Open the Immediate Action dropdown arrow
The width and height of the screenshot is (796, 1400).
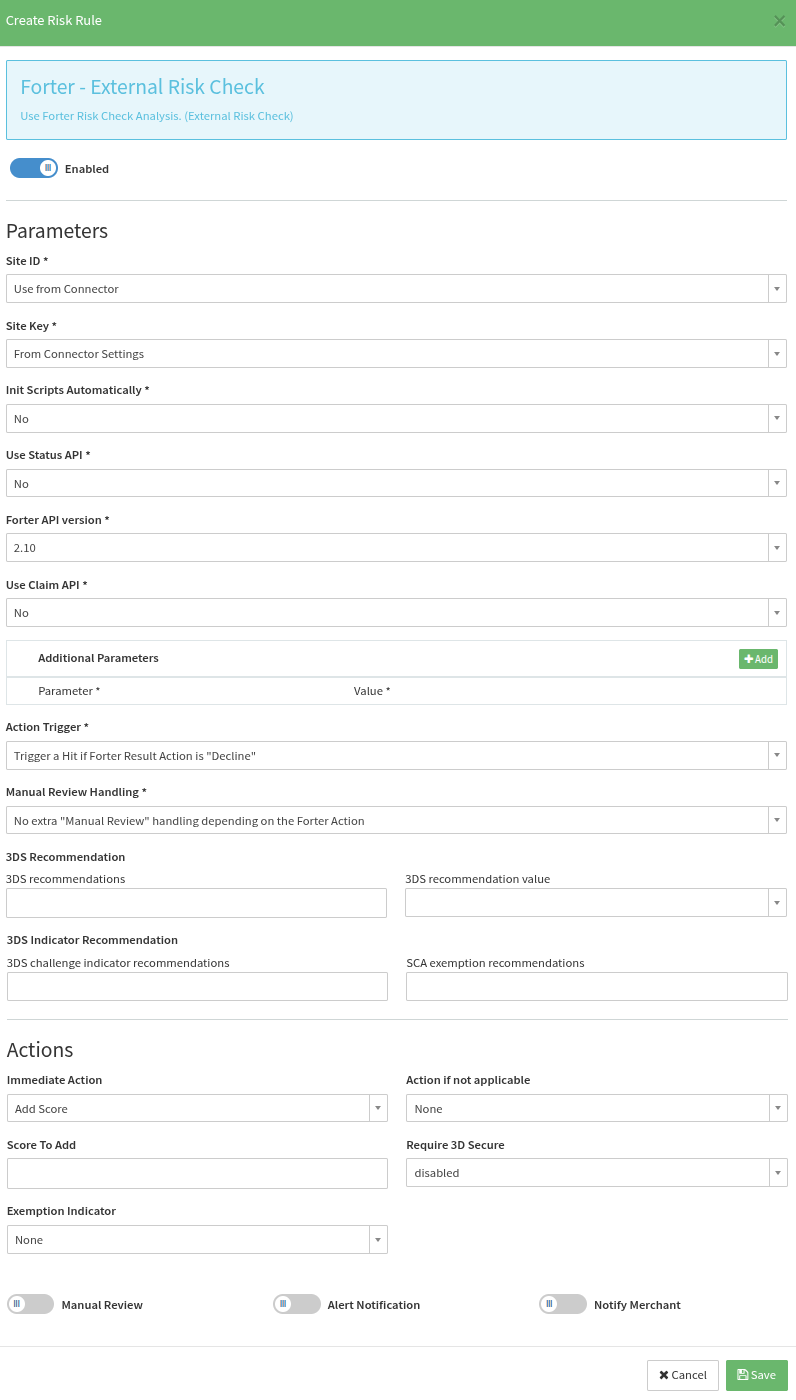click(x=378, y=1108)
